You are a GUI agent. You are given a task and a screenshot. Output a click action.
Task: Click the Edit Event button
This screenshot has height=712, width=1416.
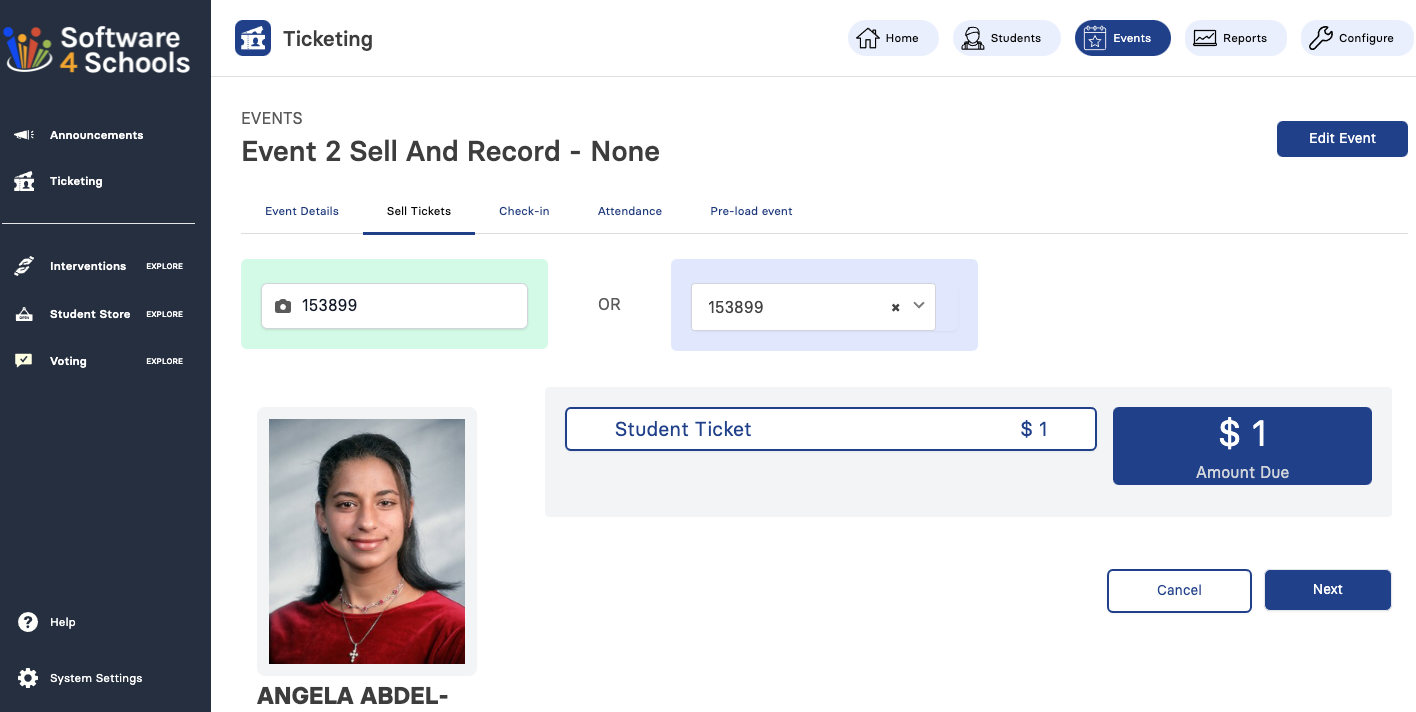point(1342,138)
